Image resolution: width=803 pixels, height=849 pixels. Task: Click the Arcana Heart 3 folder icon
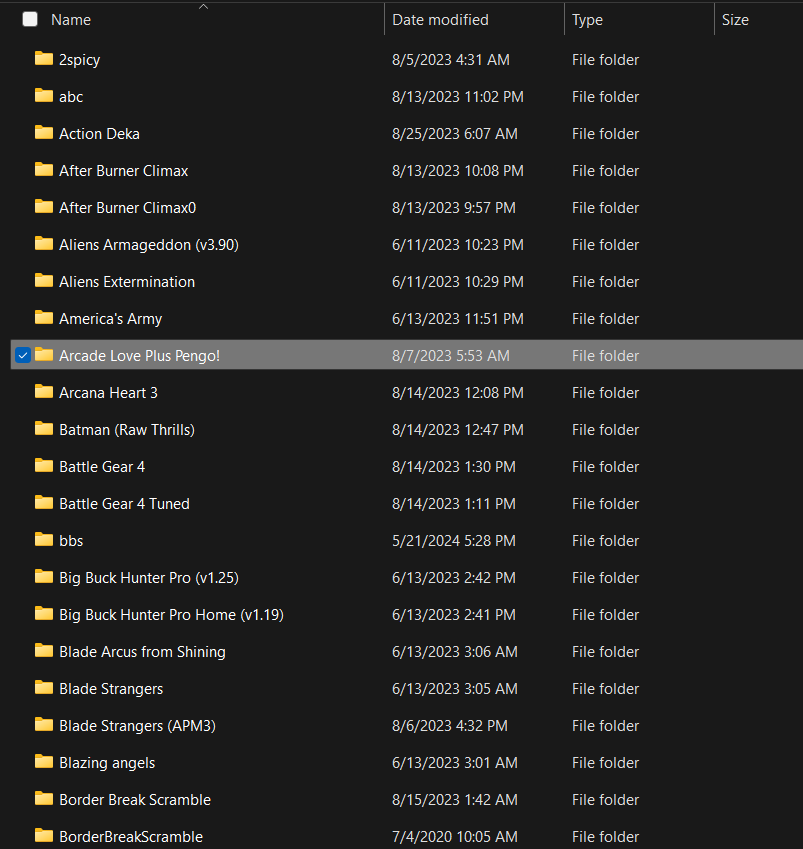click(44, 391)
